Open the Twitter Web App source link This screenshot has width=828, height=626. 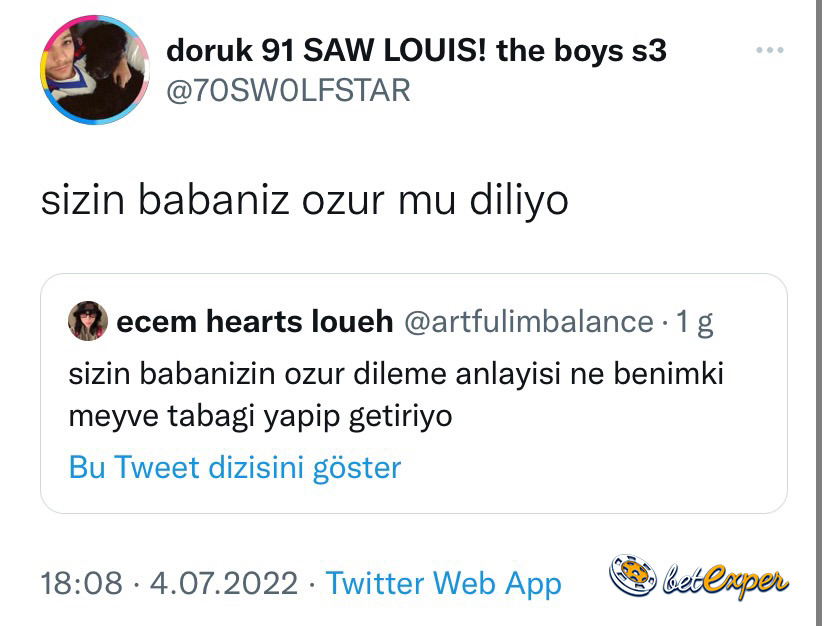click(x=444, y=584)
